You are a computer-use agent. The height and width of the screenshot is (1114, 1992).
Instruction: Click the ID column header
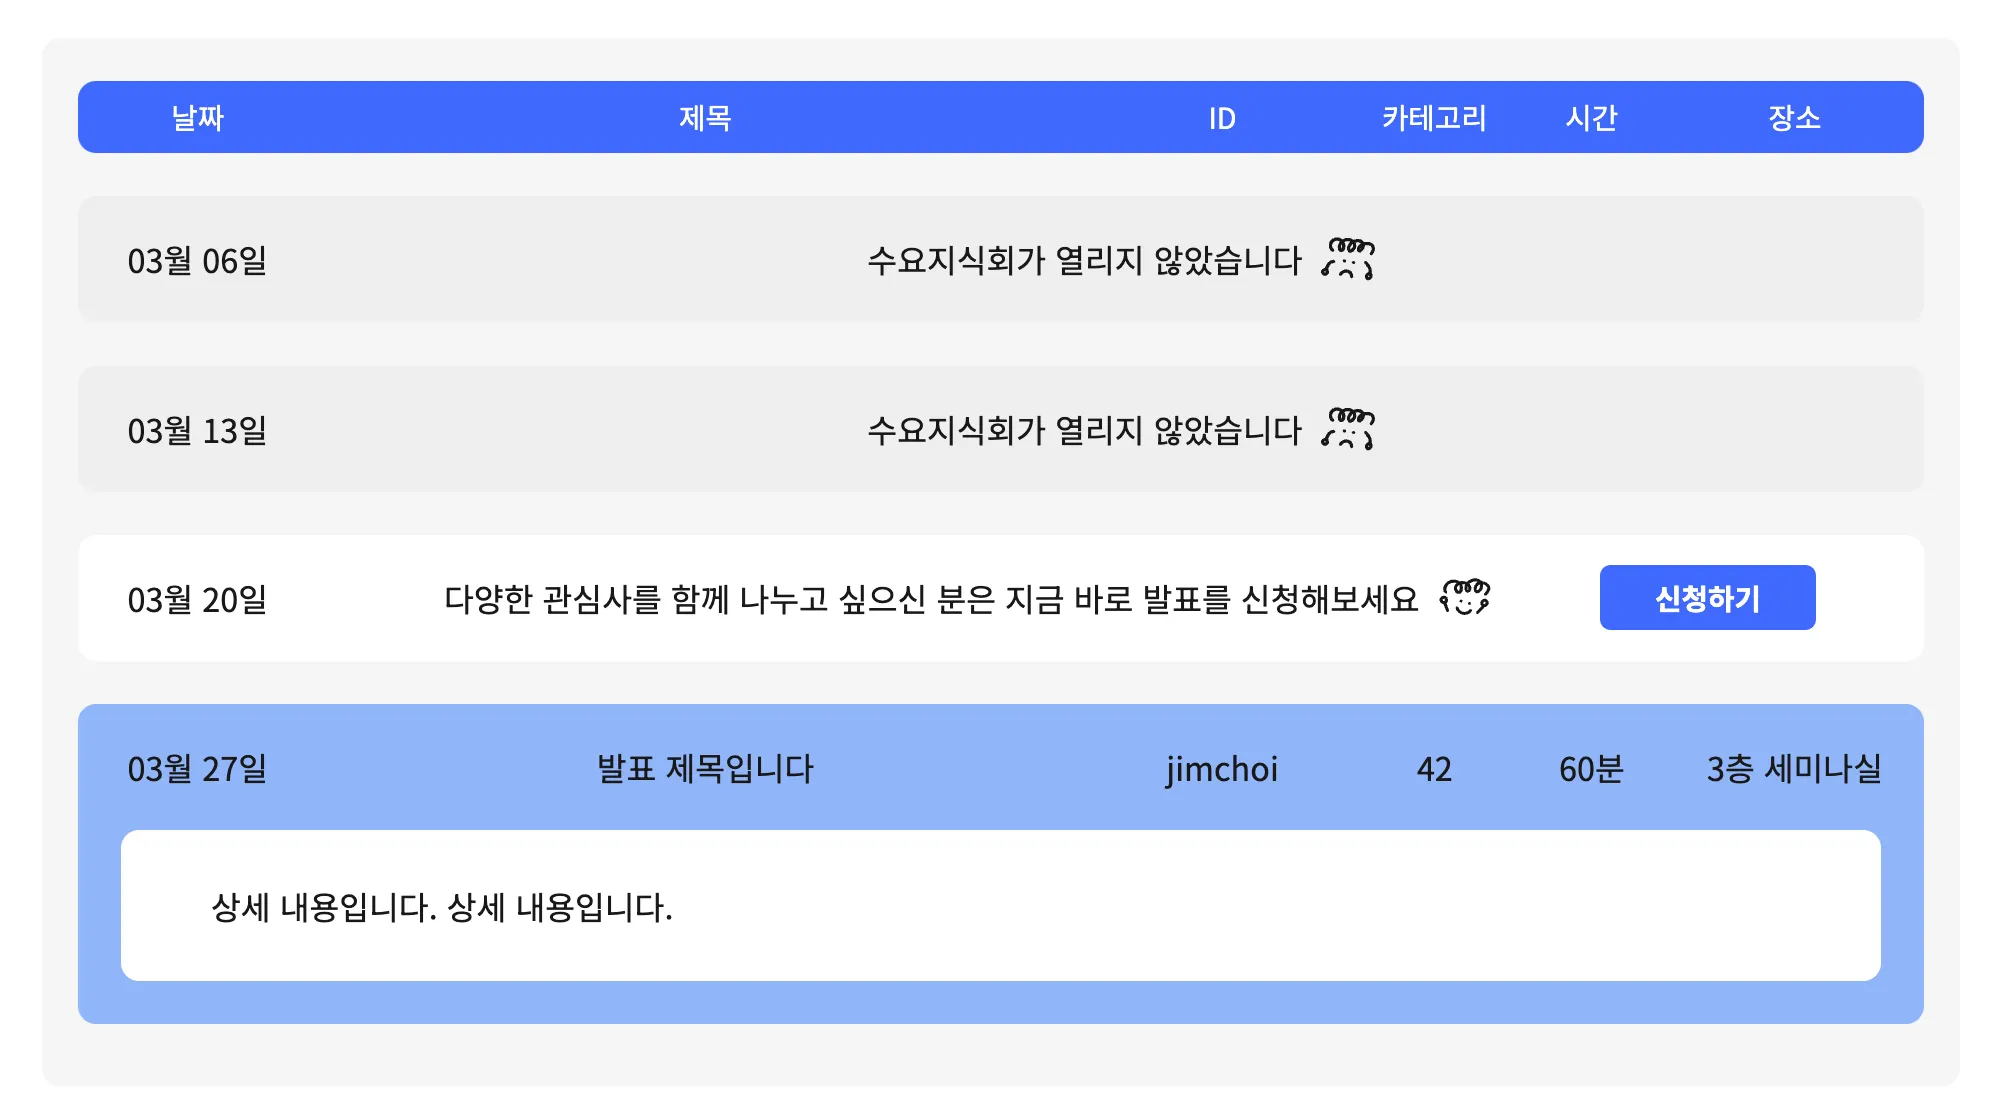pyautogui.click(x=1221, y=118)
